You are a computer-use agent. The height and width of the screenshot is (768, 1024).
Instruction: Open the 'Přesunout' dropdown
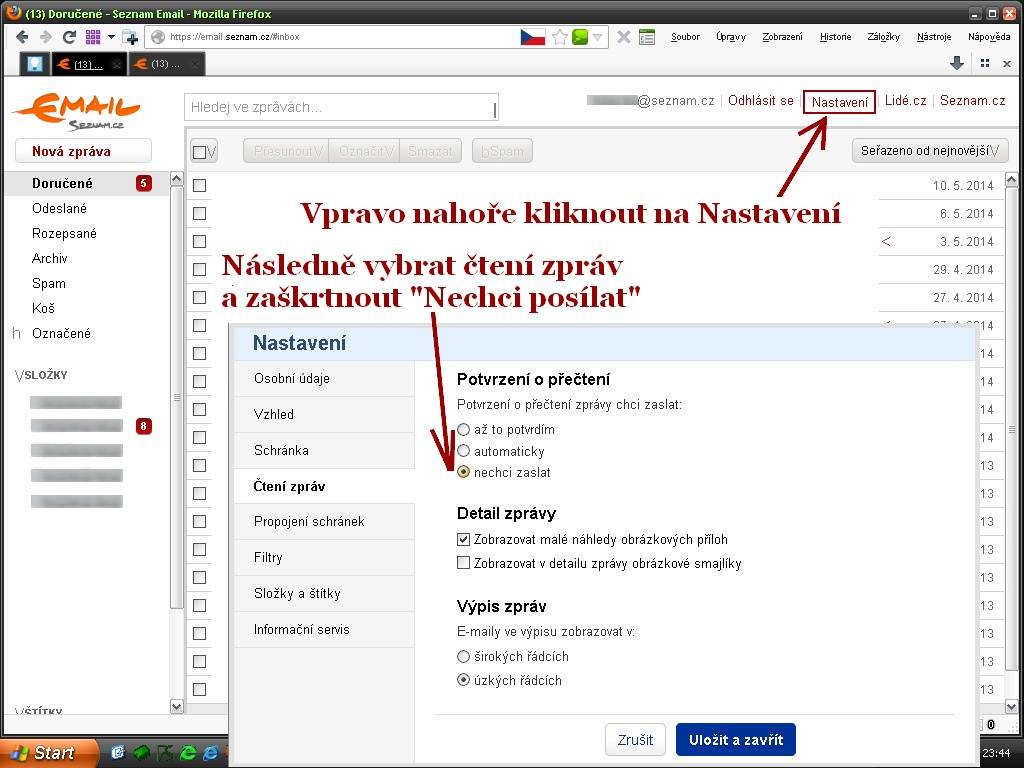pos(286,152)
